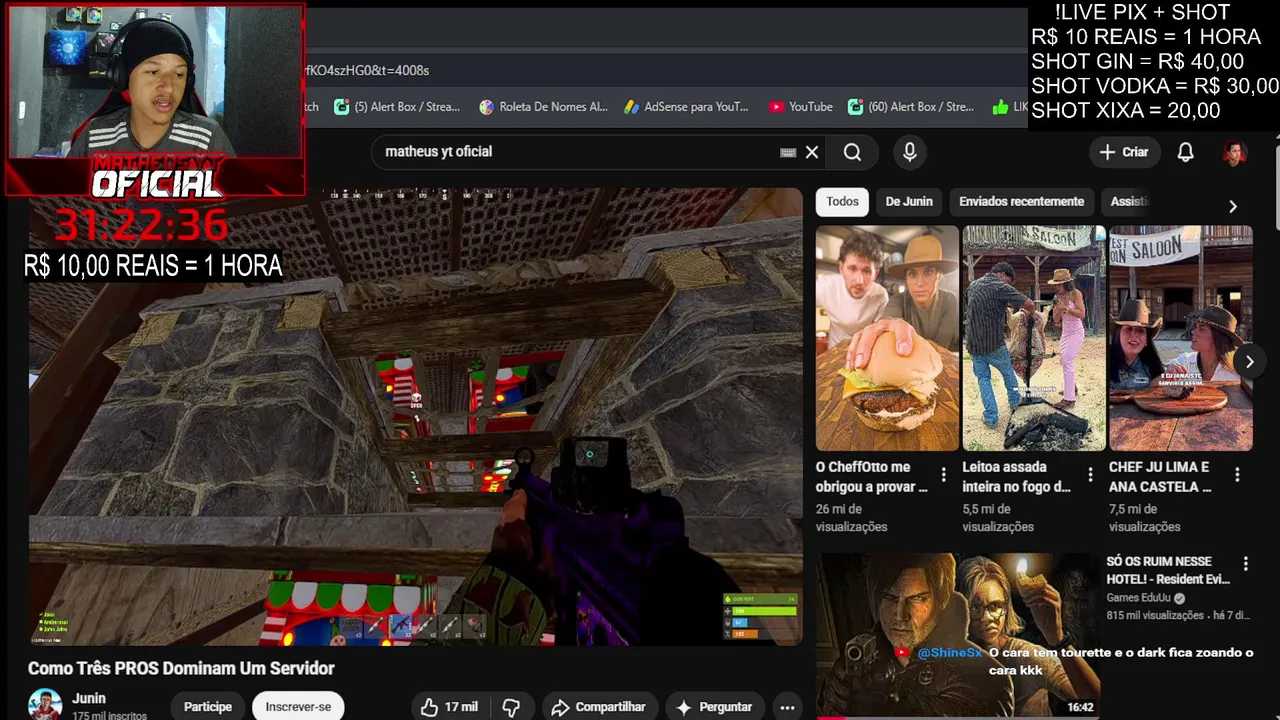Viewport: 1280px width, 720px height.
Task: Open the Alert Box (60) bookmark
Action: (911, 107)
